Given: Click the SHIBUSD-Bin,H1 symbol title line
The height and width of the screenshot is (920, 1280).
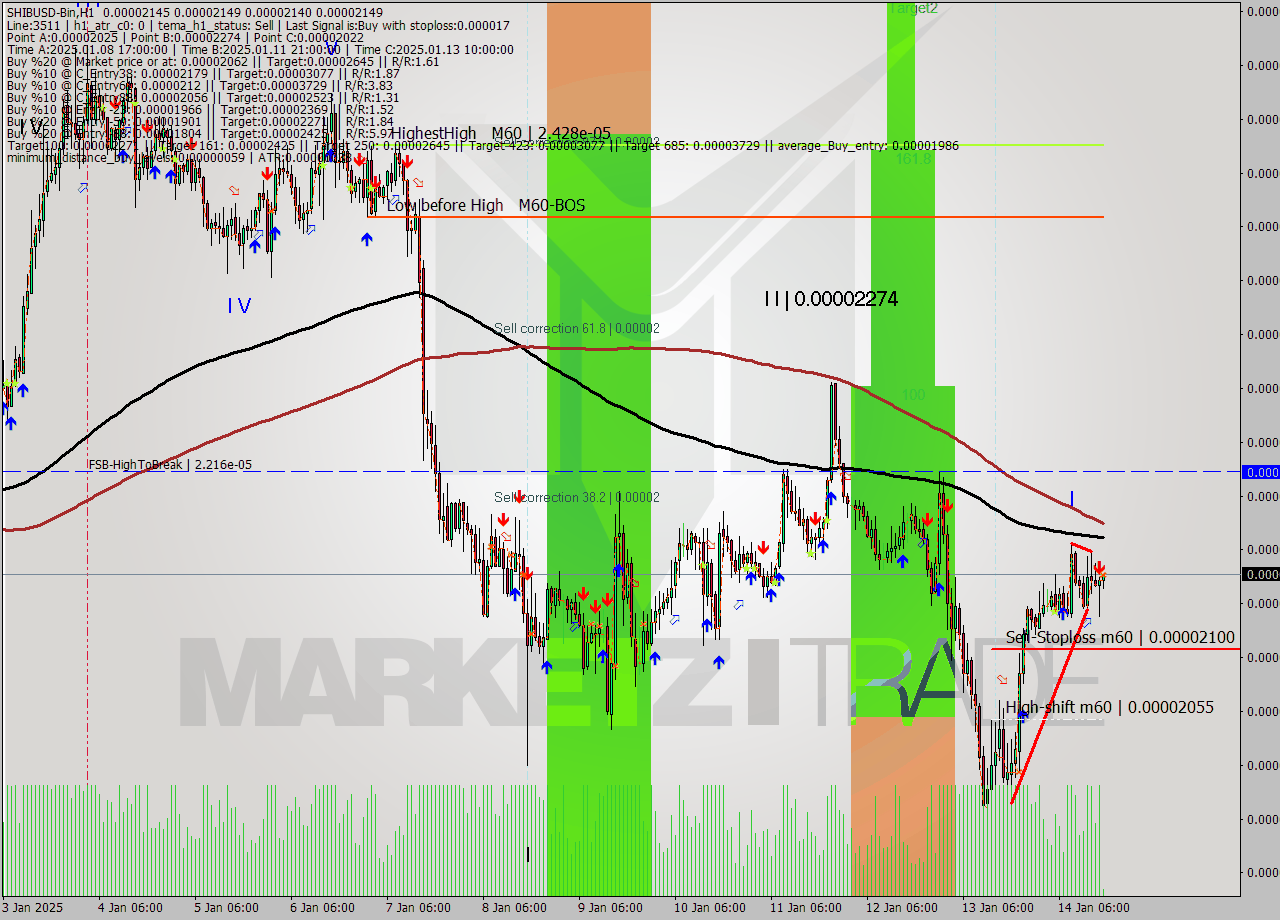Looking at the screenshot, I should pyautogui.click(x=194, y=12).
